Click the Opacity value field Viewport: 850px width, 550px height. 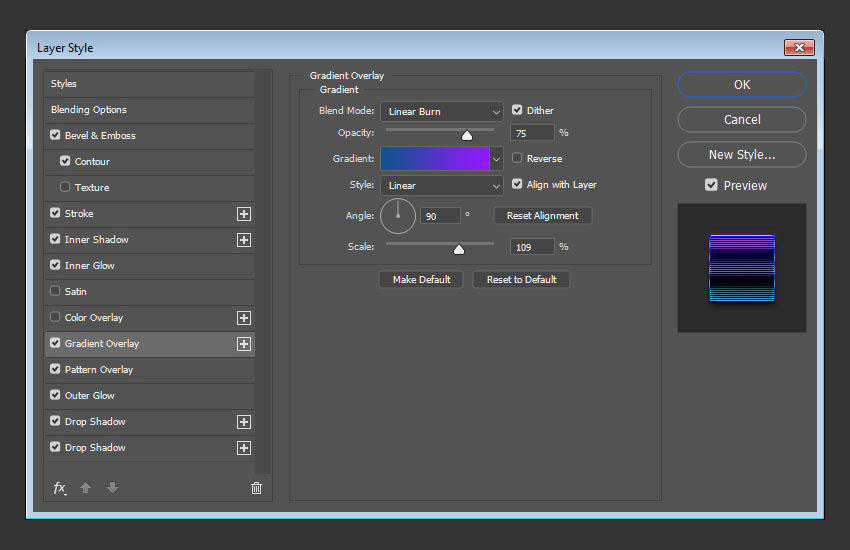tap(532, 133)
